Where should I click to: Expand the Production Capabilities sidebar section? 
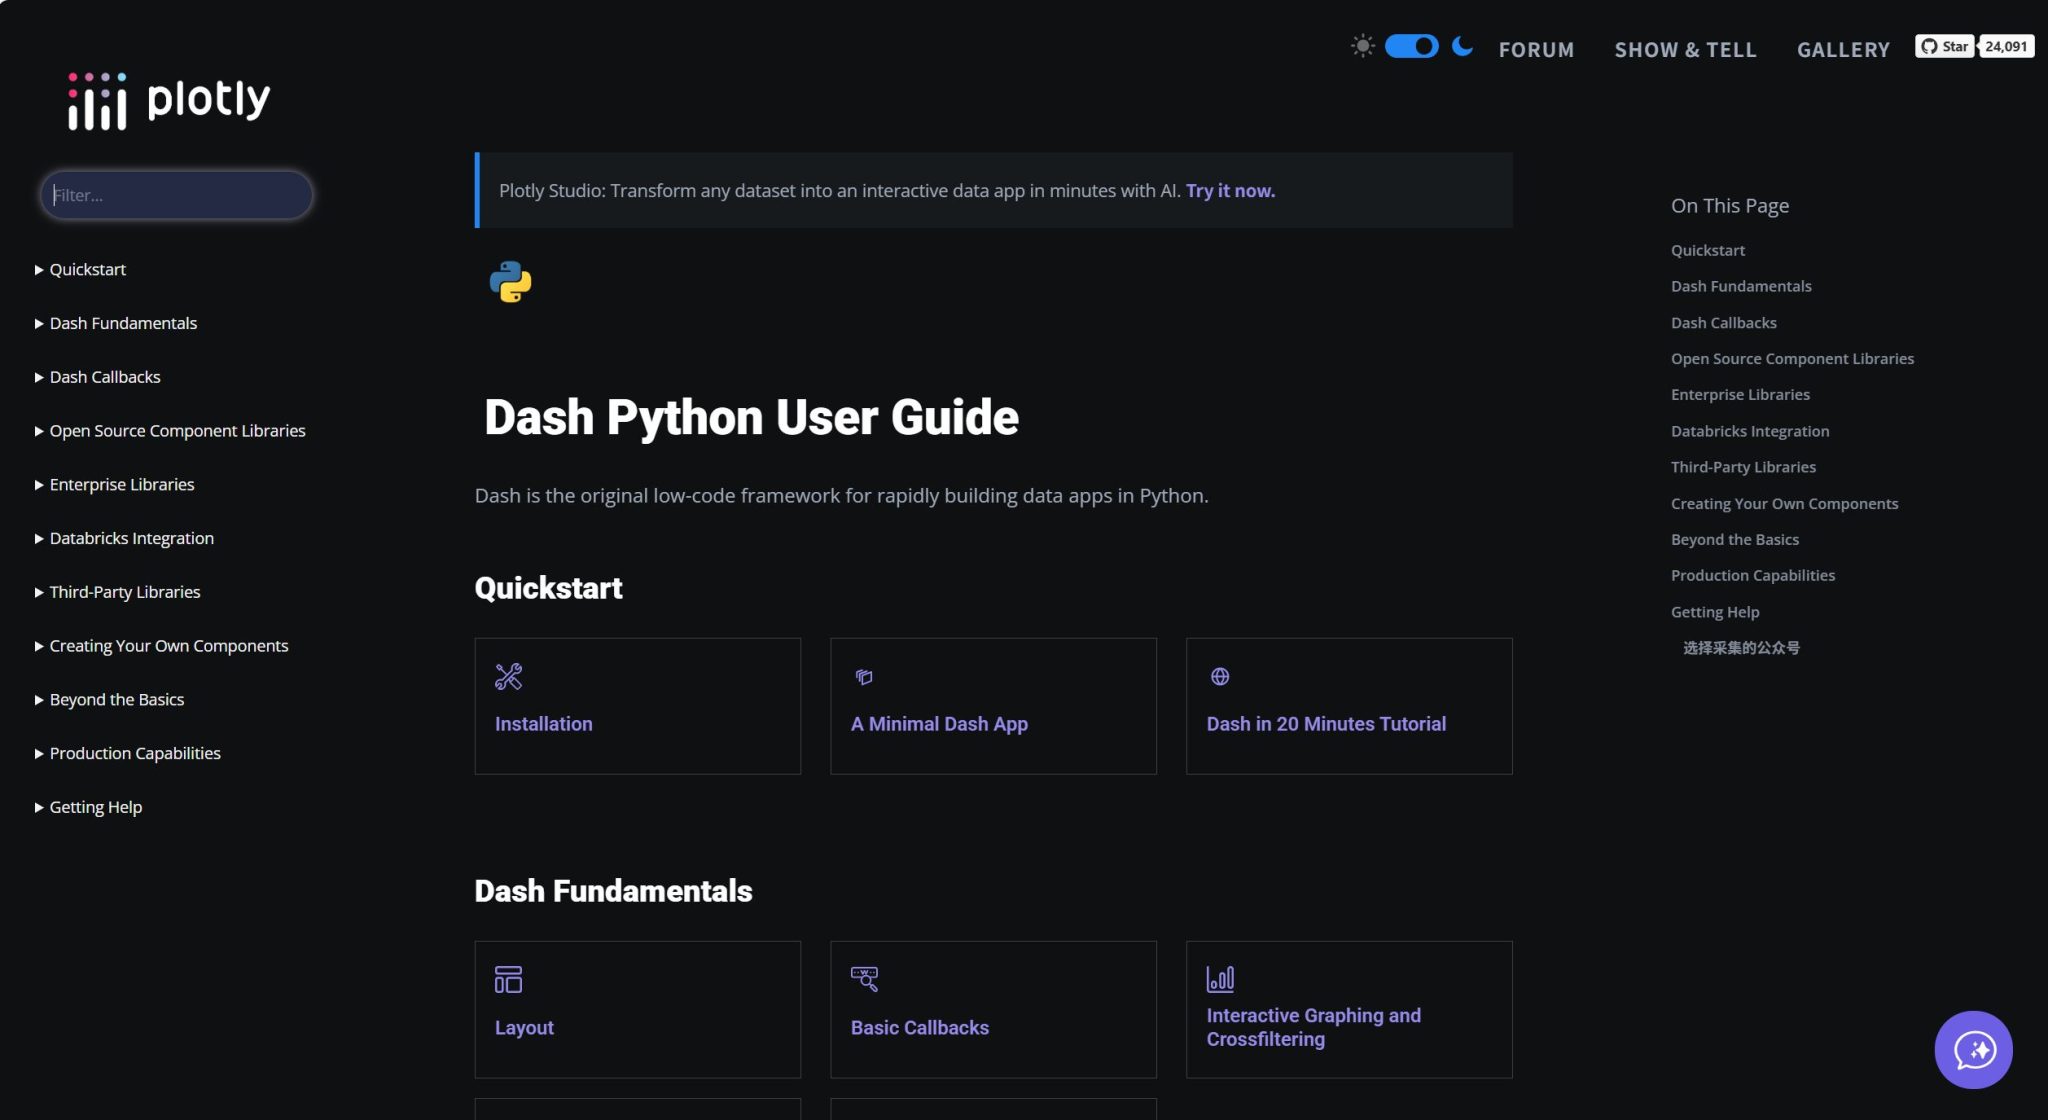(x=127, y=753)
